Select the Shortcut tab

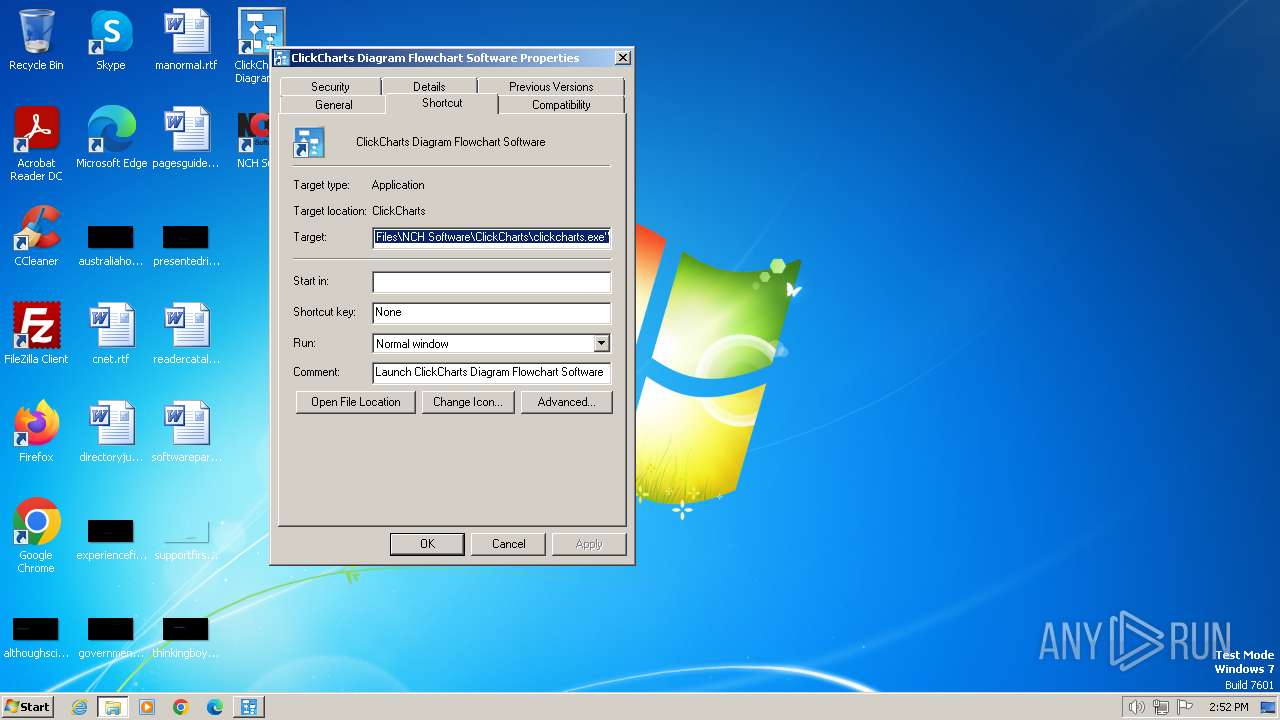442,103
